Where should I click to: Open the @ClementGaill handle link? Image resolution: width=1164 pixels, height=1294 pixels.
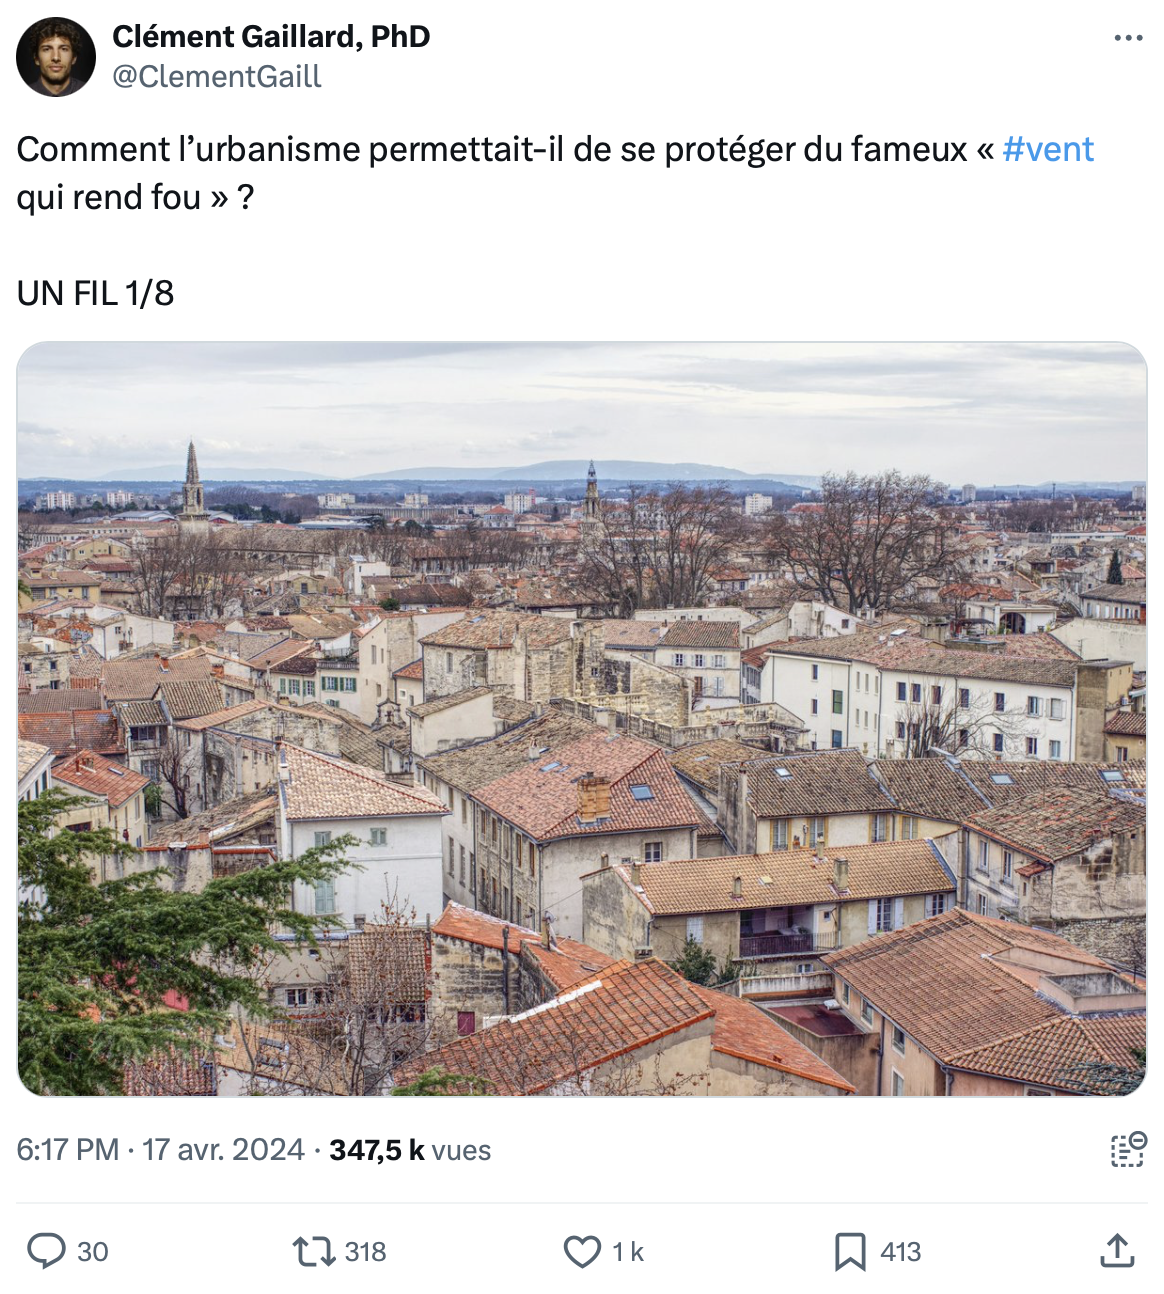pos(217,76)
